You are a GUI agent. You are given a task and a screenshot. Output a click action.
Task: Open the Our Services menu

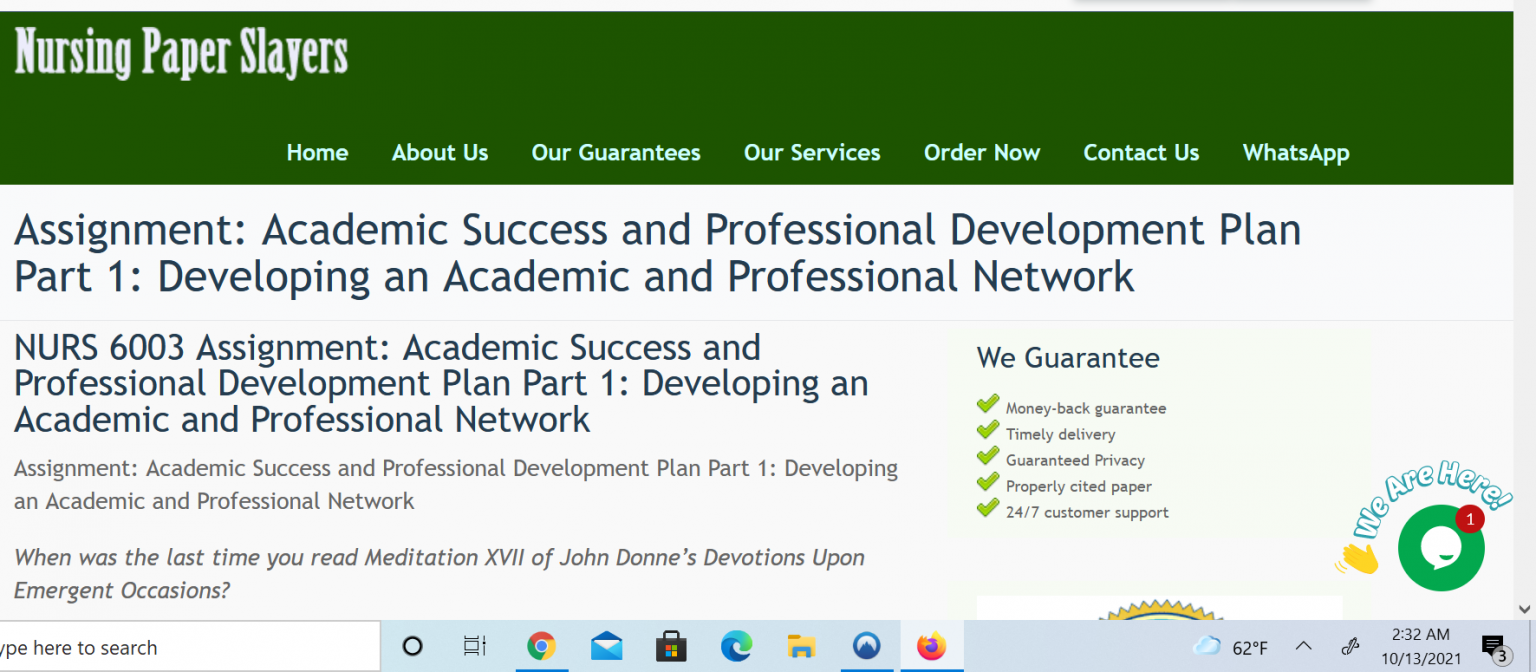pos(812,152)
